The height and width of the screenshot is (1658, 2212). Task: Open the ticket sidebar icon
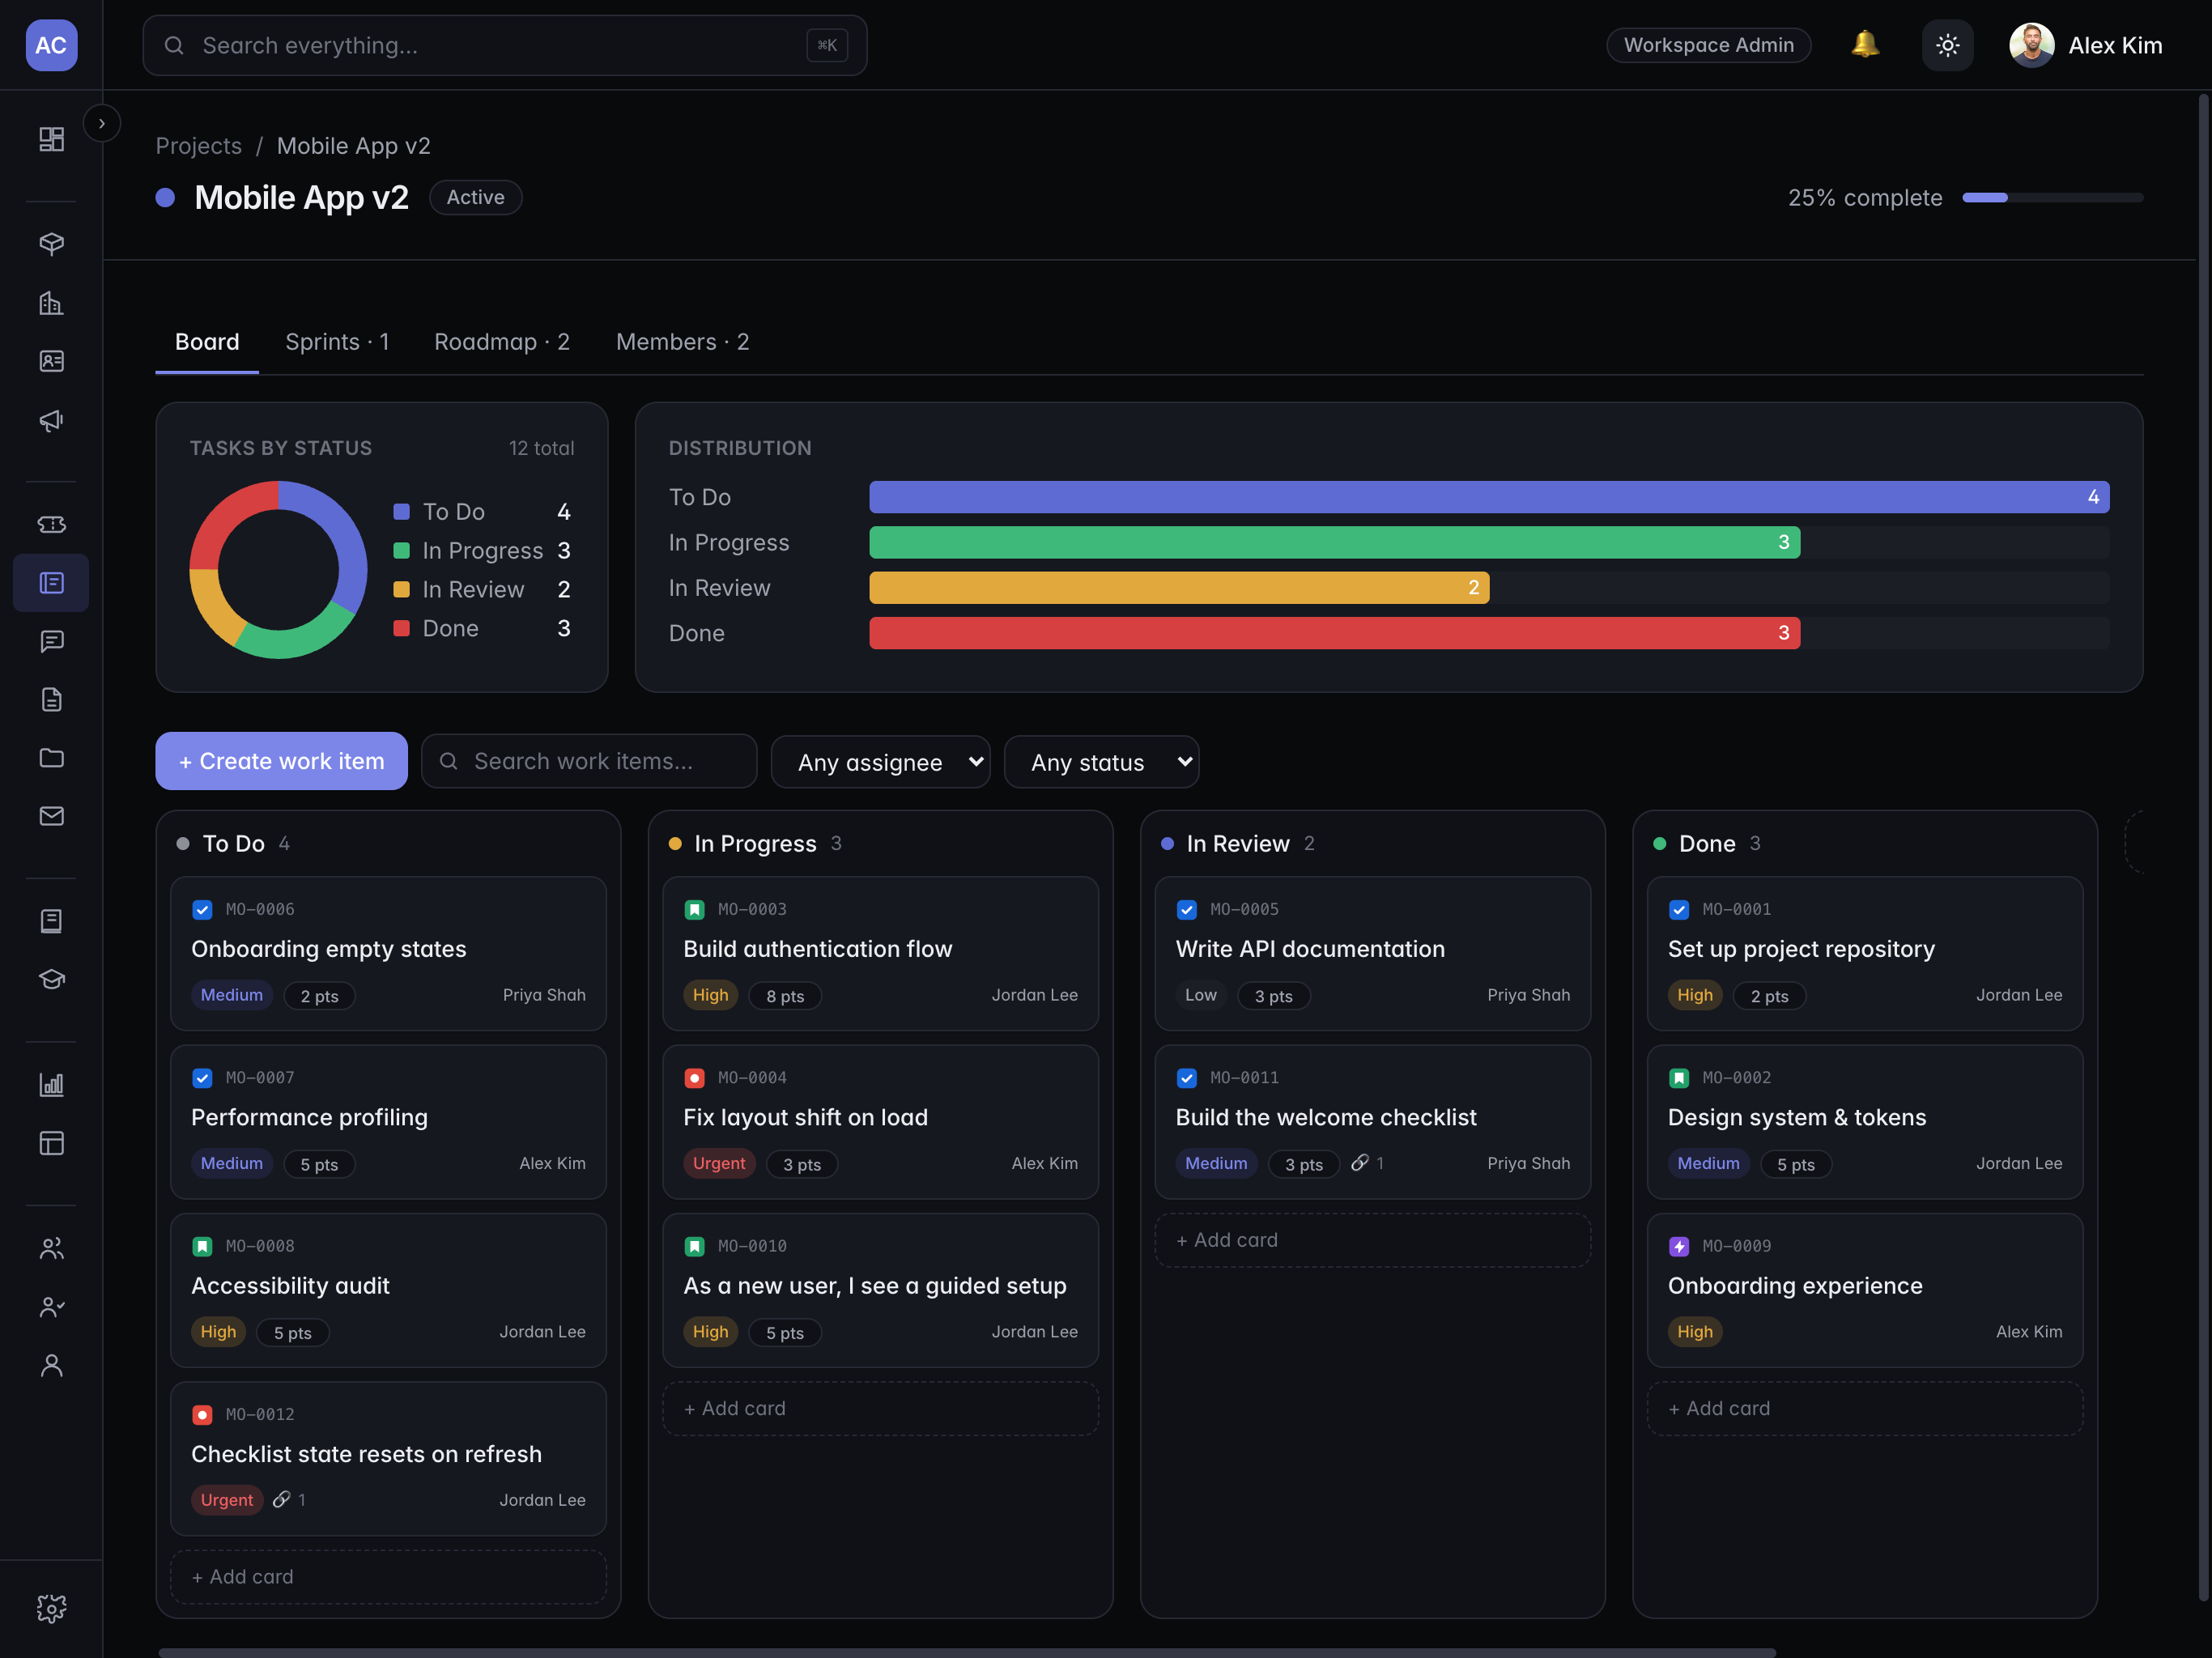pos(51,524)
